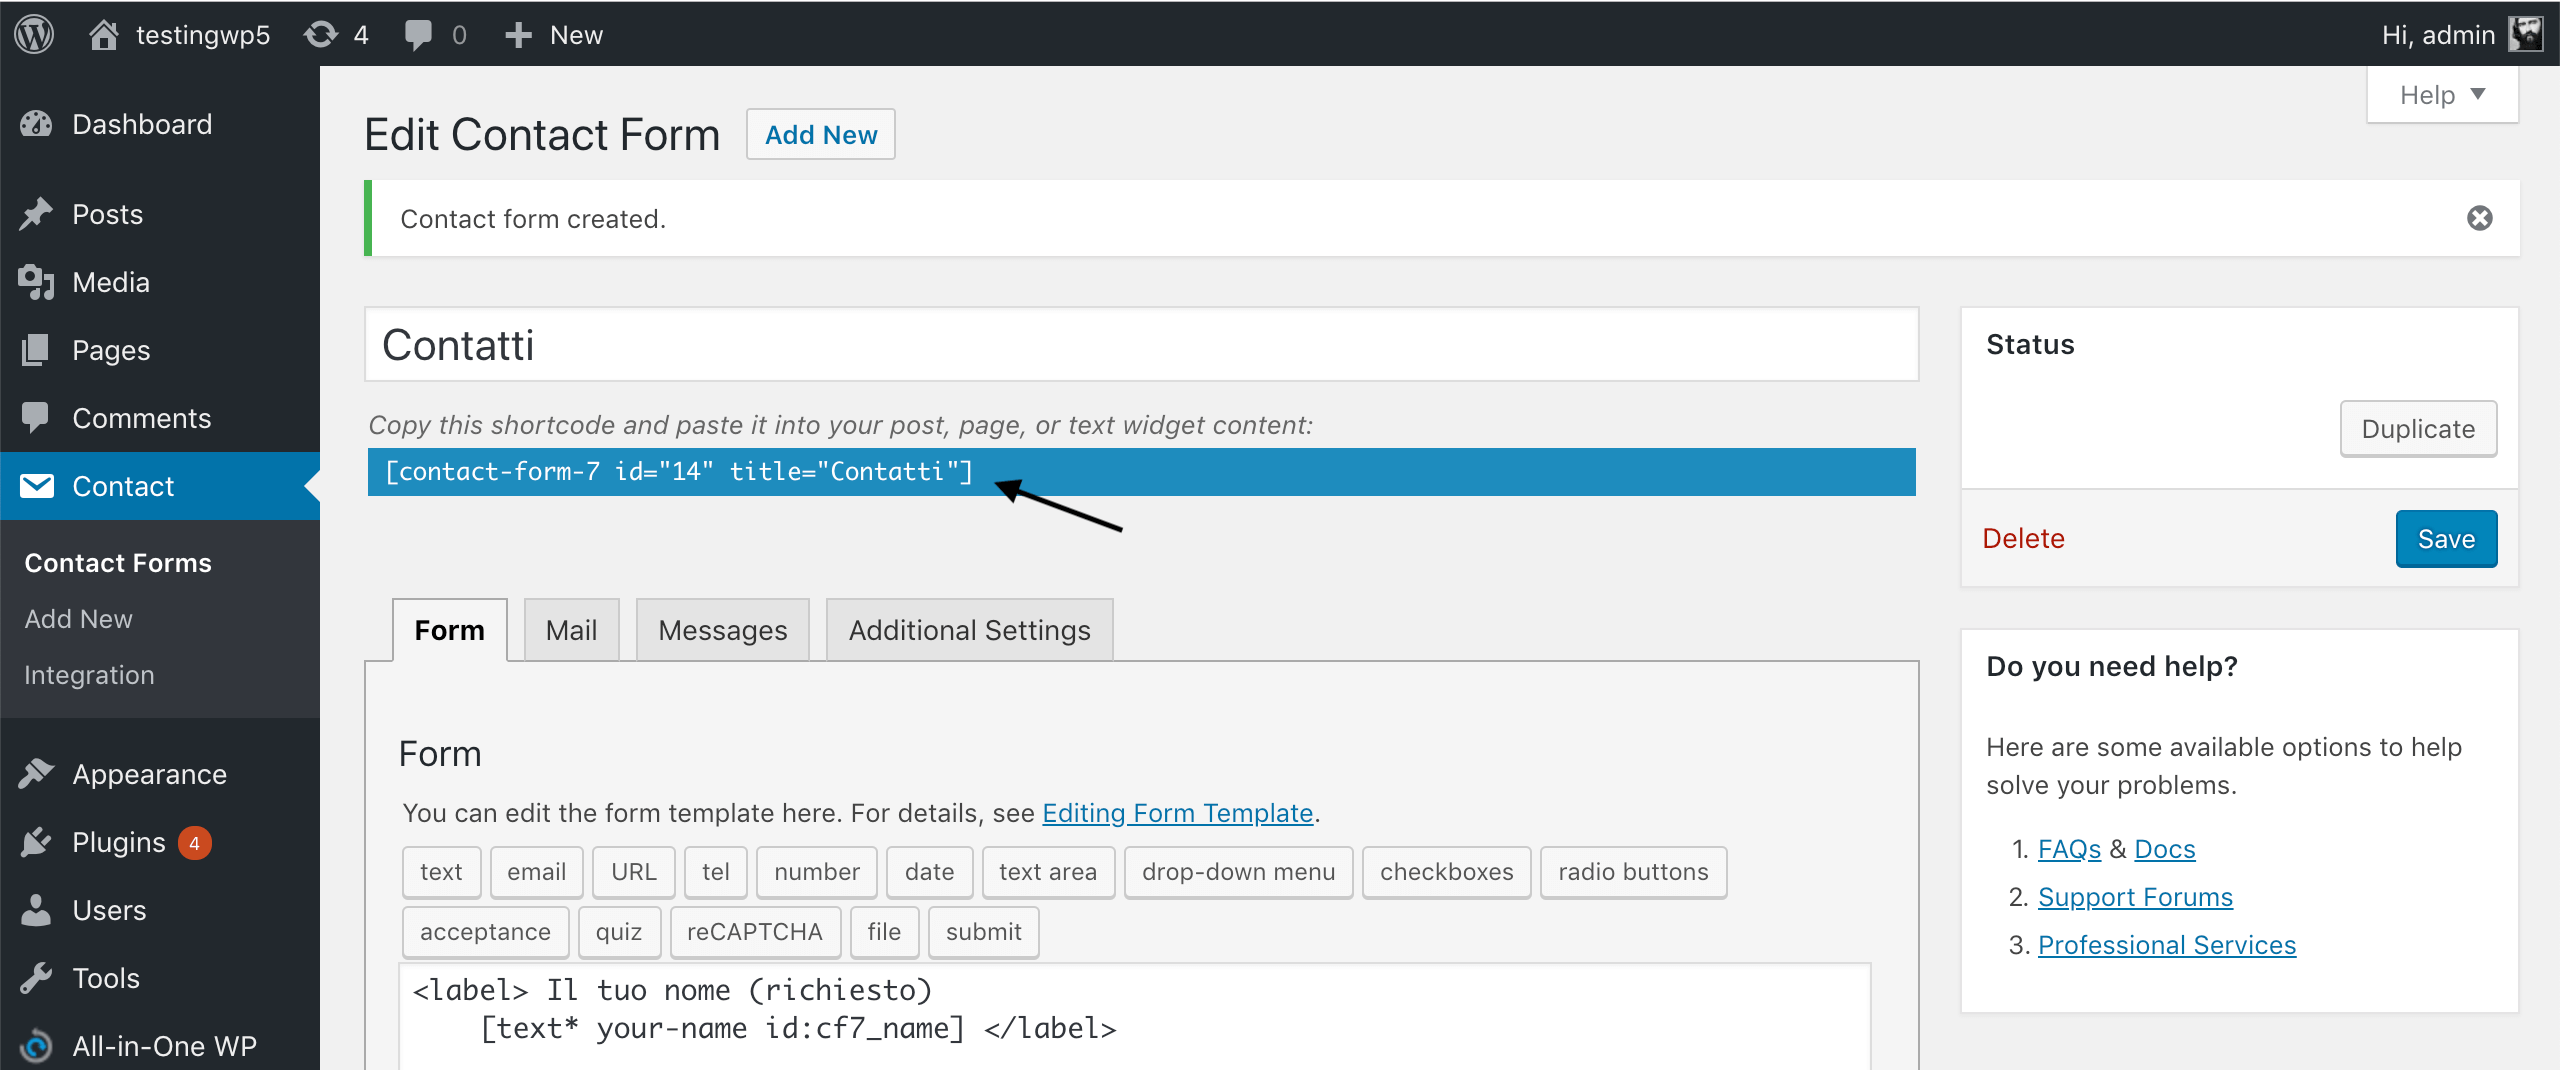Duplicate this contact form
The image size is (2560, 1070).
click(2418, 428)
